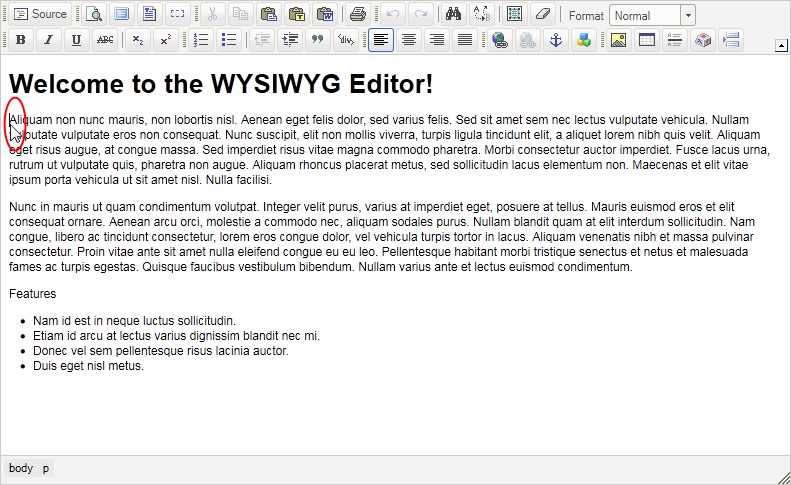The height and width of the screenshot is (485, 791).
Task: Click paragraph starting 'Nunc in mauris ut quam'
Action: pos(382,237)
